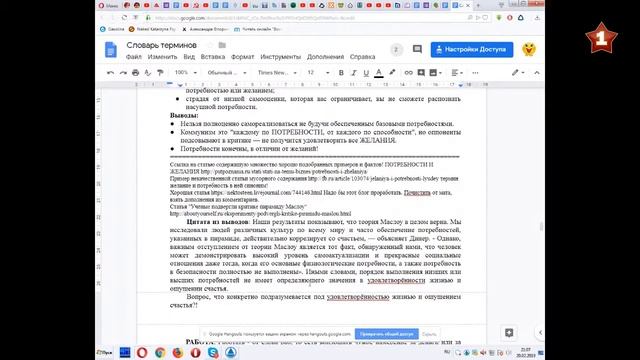Star the document Словарь терминов

[x=210, y=45]
